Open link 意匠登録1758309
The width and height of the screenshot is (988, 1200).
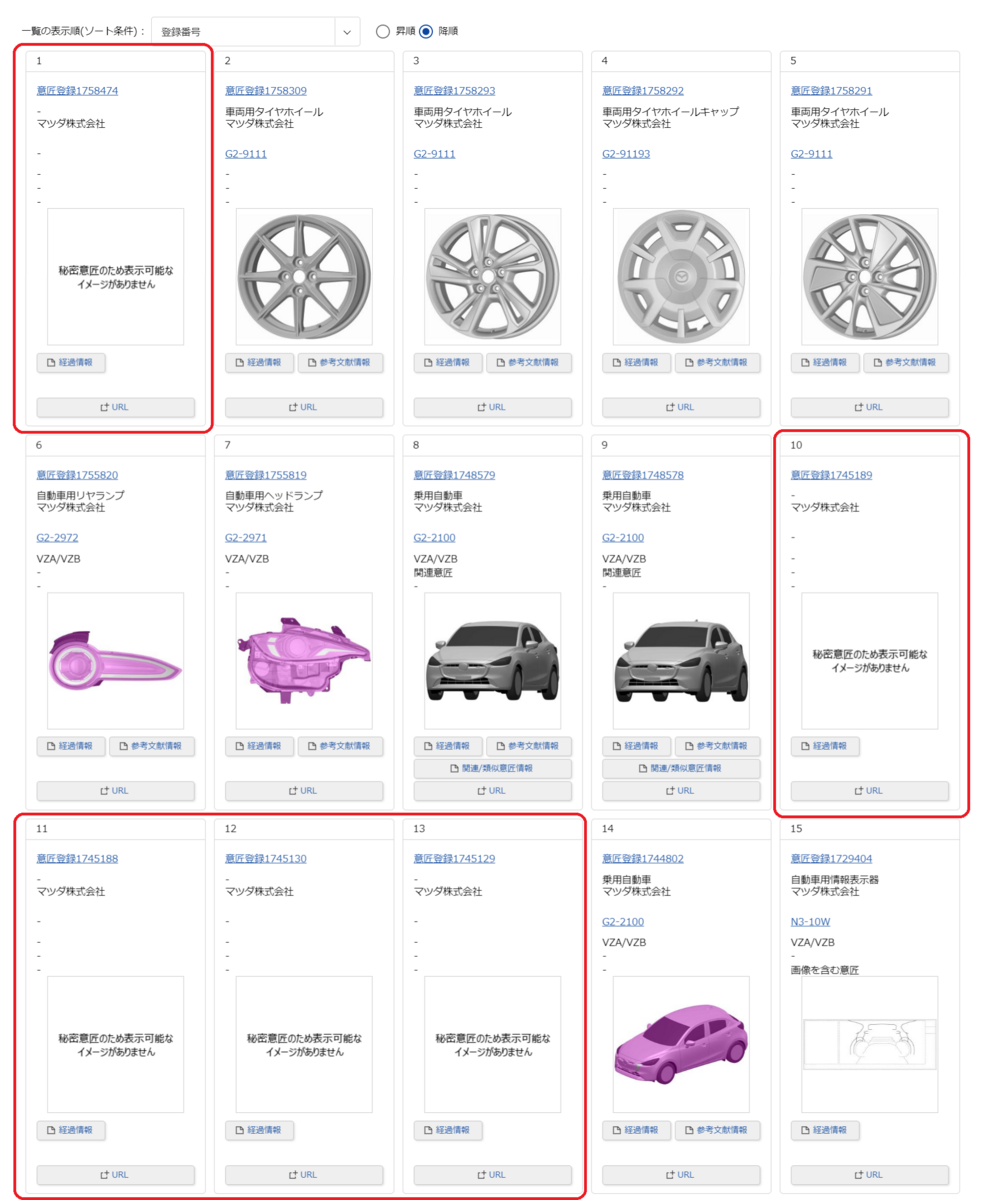coord(266,91)
